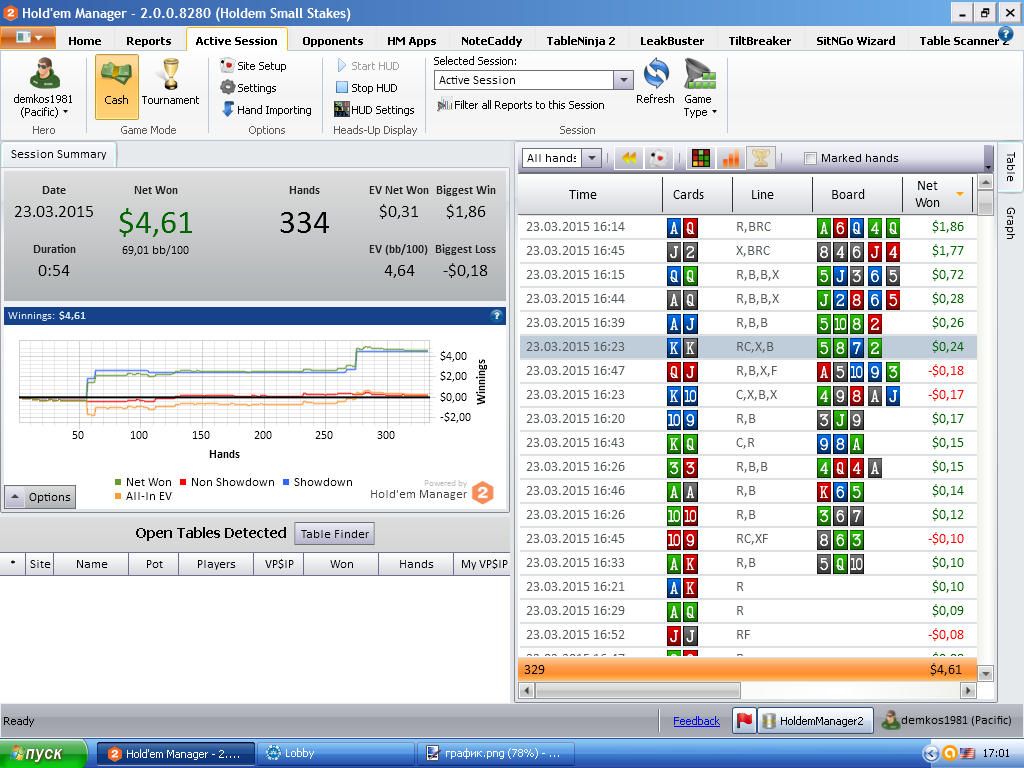
Task: Click the horizontal scrollbar right arrow
Action: pos(968,690)
